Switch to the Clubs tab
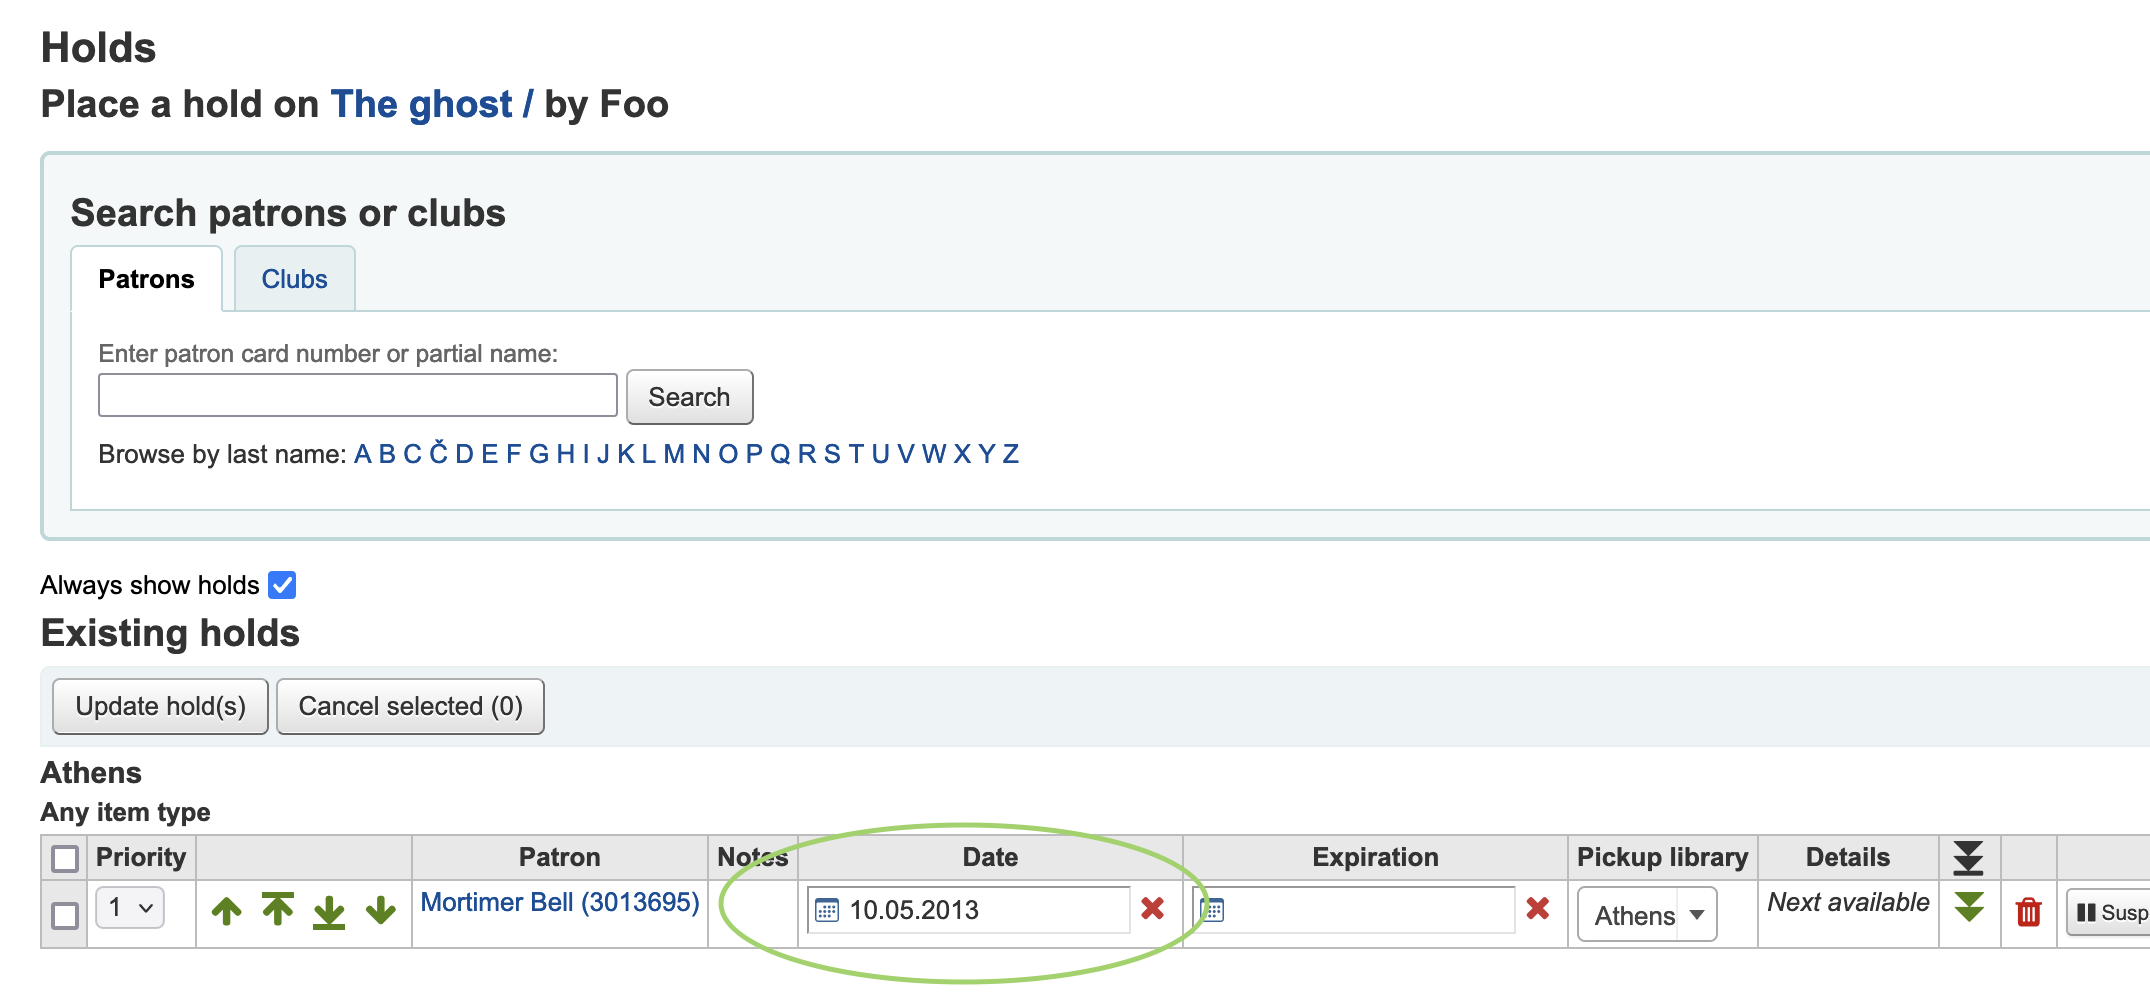Image resolution: width=2150 pixels, height=1004 pixels. click(294, 279)
